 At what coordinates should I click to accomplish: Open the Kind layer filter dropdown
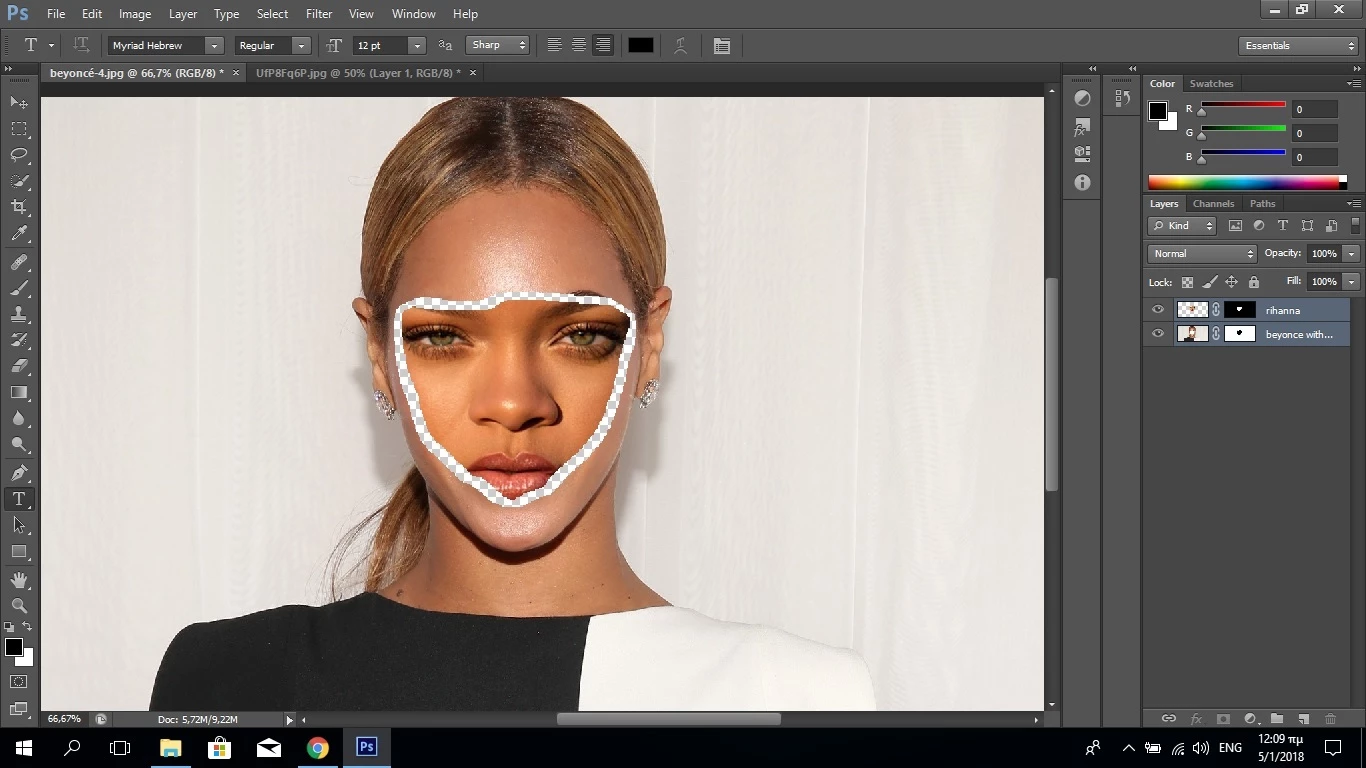click(1182, 226)
